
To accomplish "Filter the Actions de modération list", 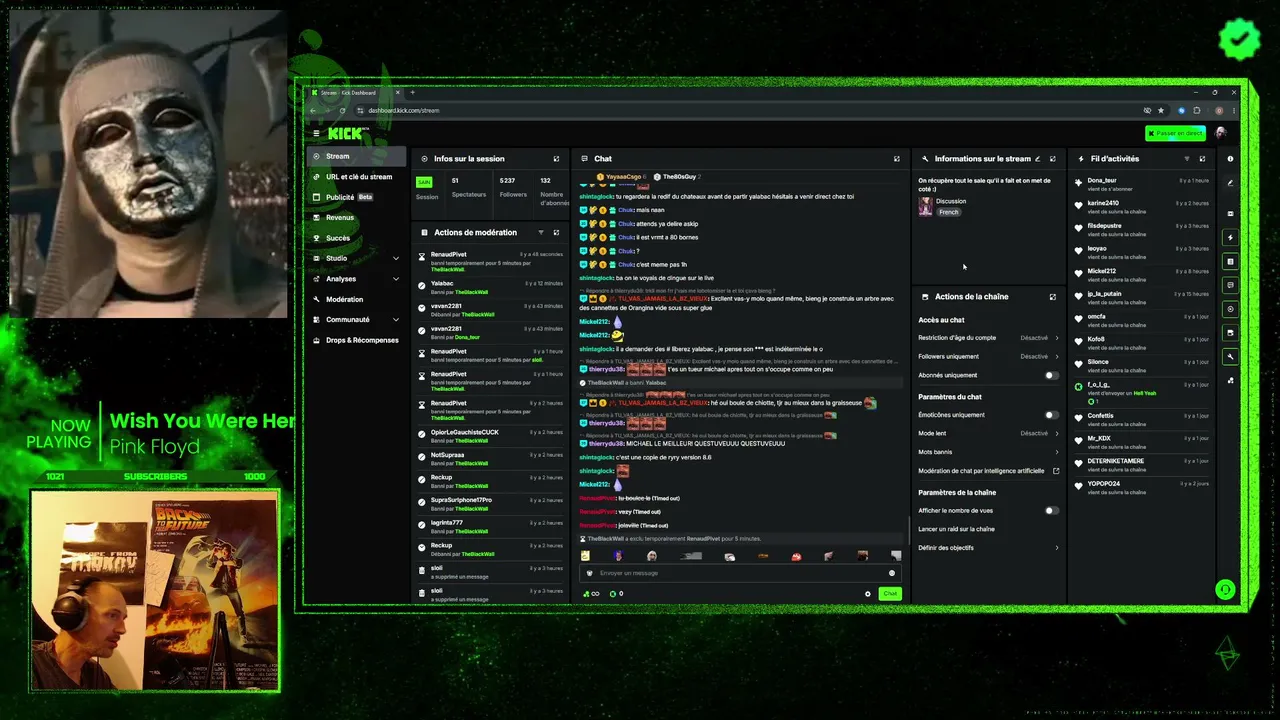I will (541, 232).
